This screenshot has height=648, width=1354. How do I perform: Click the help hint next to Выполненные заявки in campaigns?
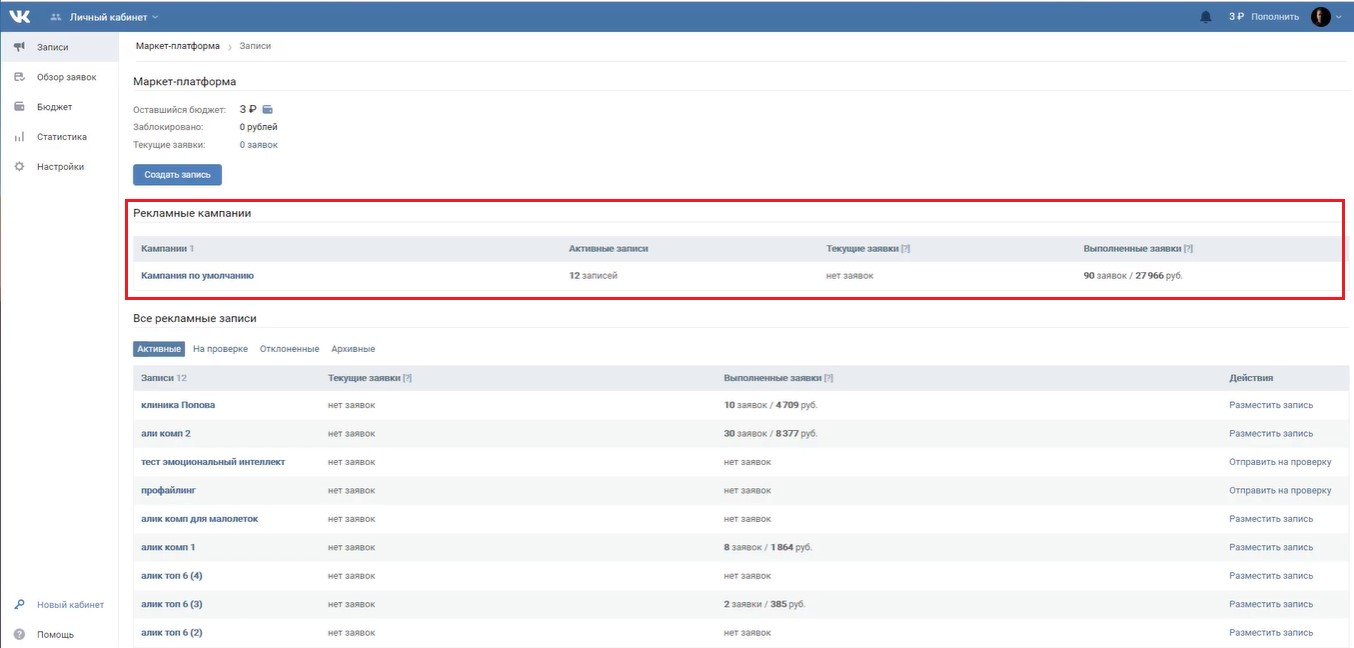point(1188,248)
